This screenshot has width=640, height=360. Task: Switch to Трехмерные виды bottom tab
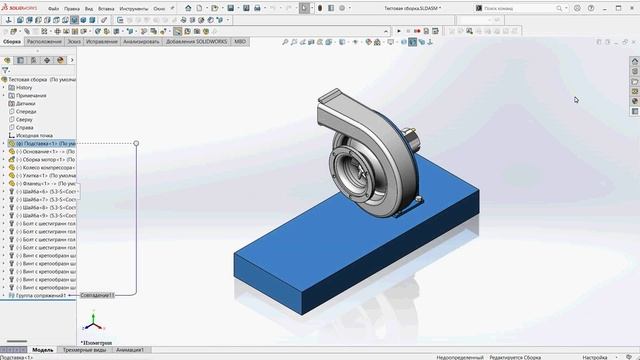[x=84, y=350]
